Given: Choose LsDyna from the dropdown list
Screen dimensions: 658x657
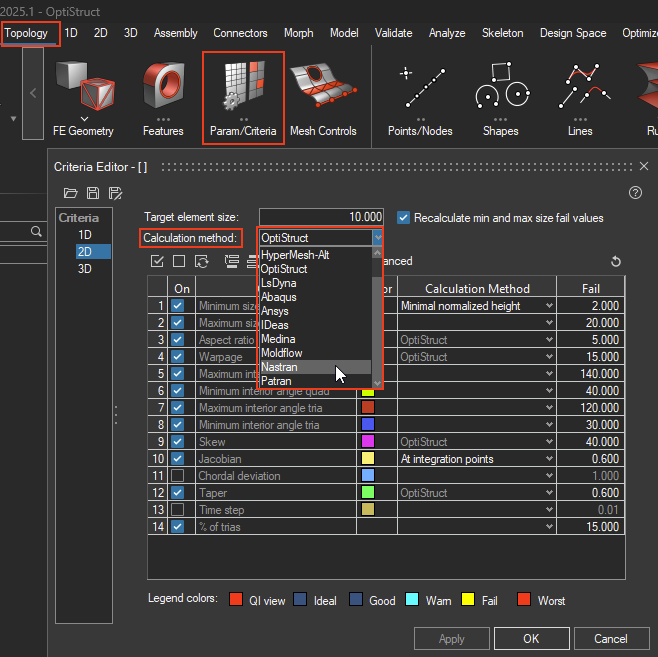Looking at the screenshot, I should pos(315,283).
